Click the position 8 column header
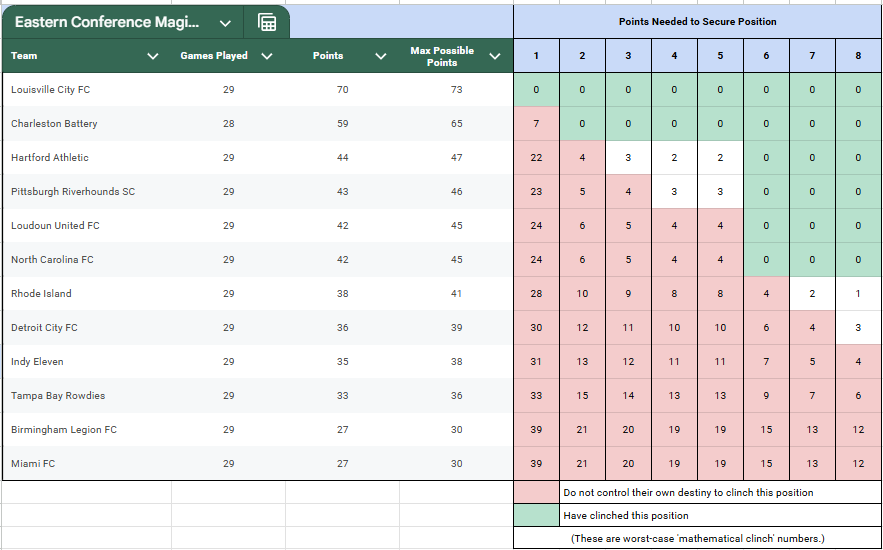 [858, 56]
